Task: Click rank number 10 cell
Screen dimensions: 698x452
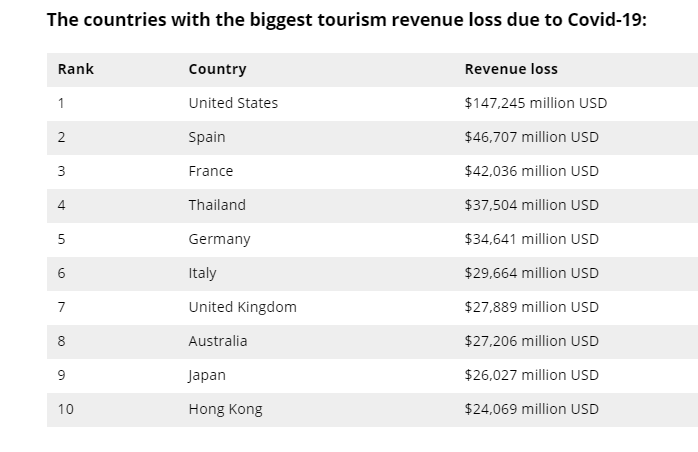Action: [x=66, y=409]
